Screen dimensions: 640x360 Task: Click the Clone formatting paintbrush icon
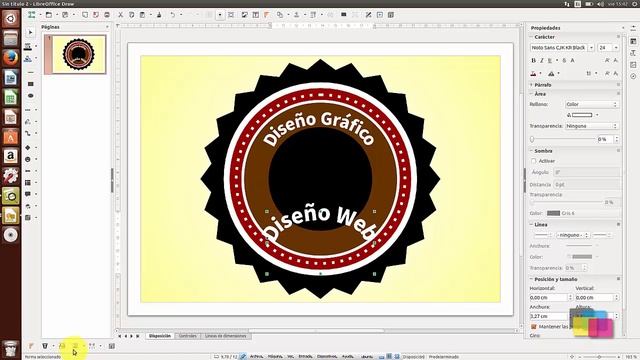click(159, 15)
